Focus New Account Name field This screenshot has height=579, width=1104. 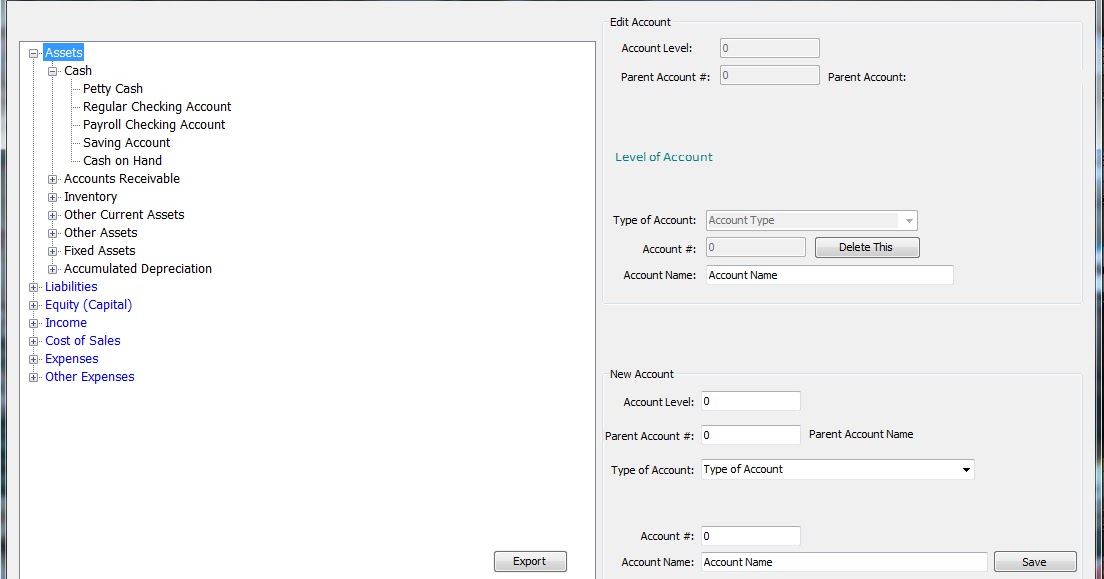[x=844, y=562]
